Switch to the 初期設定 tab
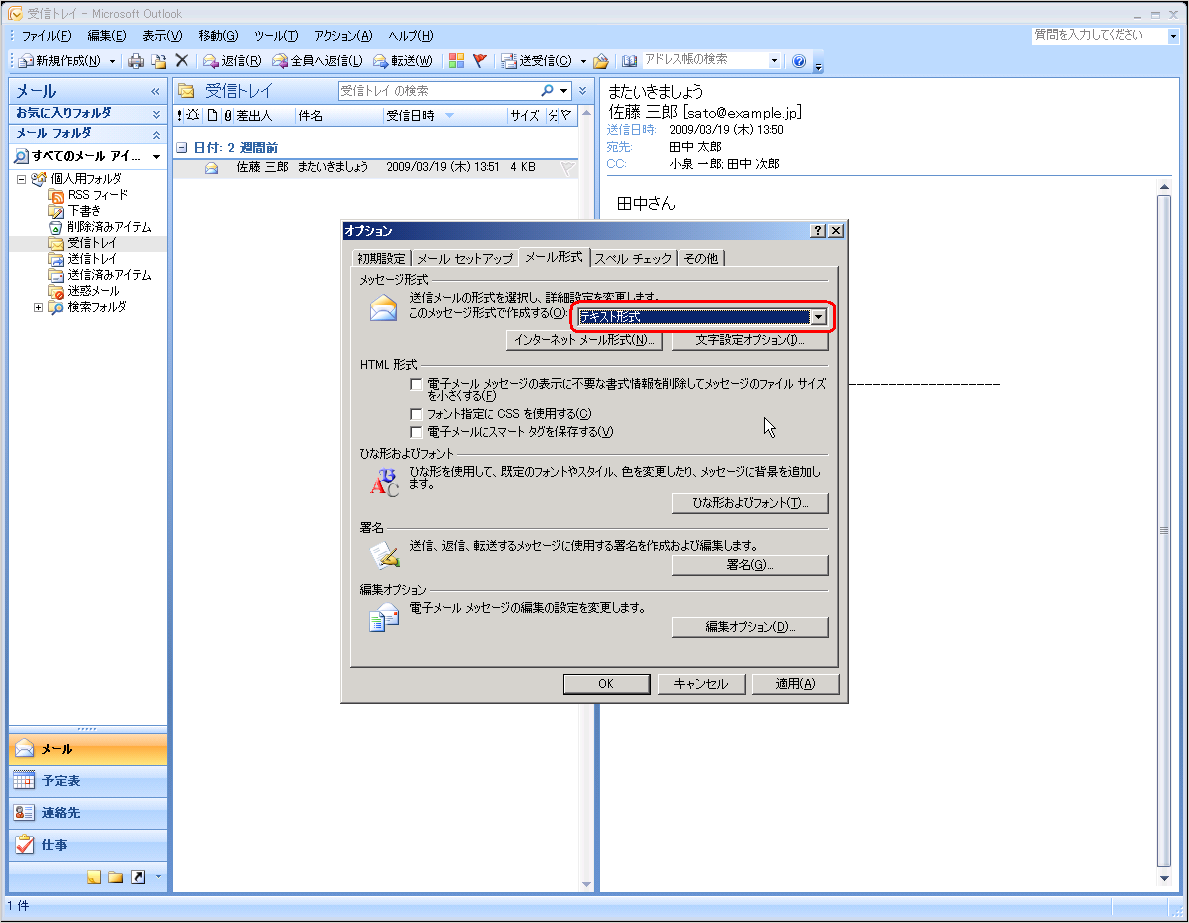Image resolution: width=1189 pixels, height=923 pixels. [381, 259]
